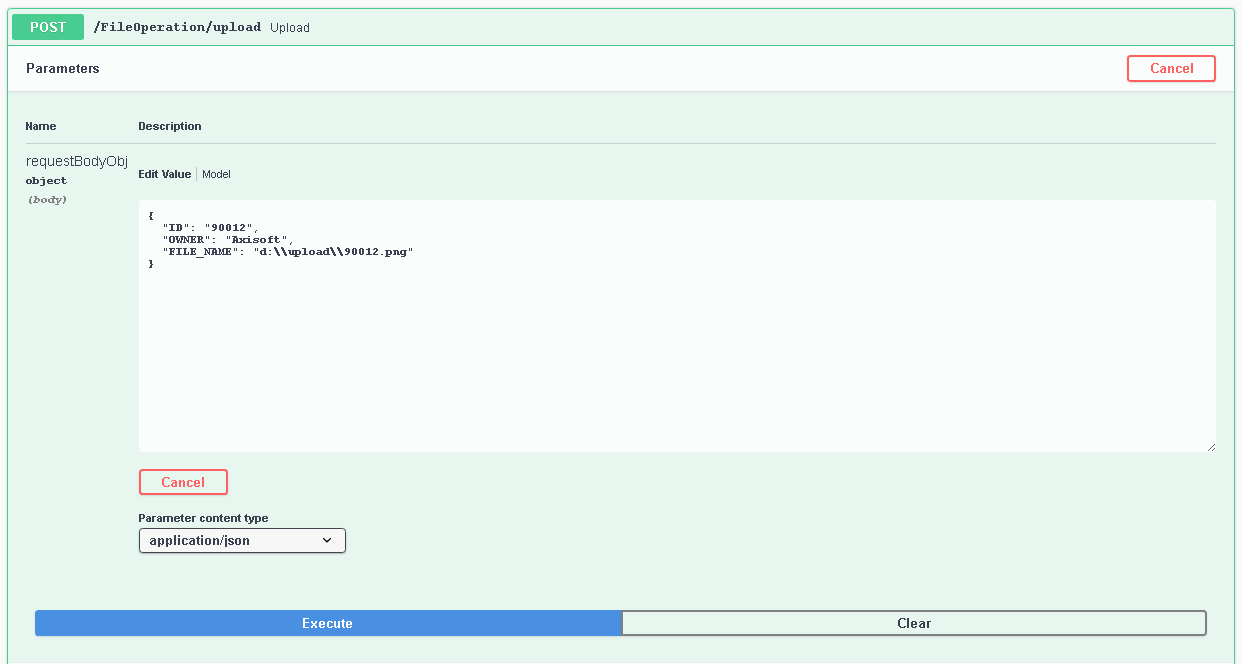Screen dimensions: 1243x664
Task: Click the Parameters section heading
Action: point(63,69)
